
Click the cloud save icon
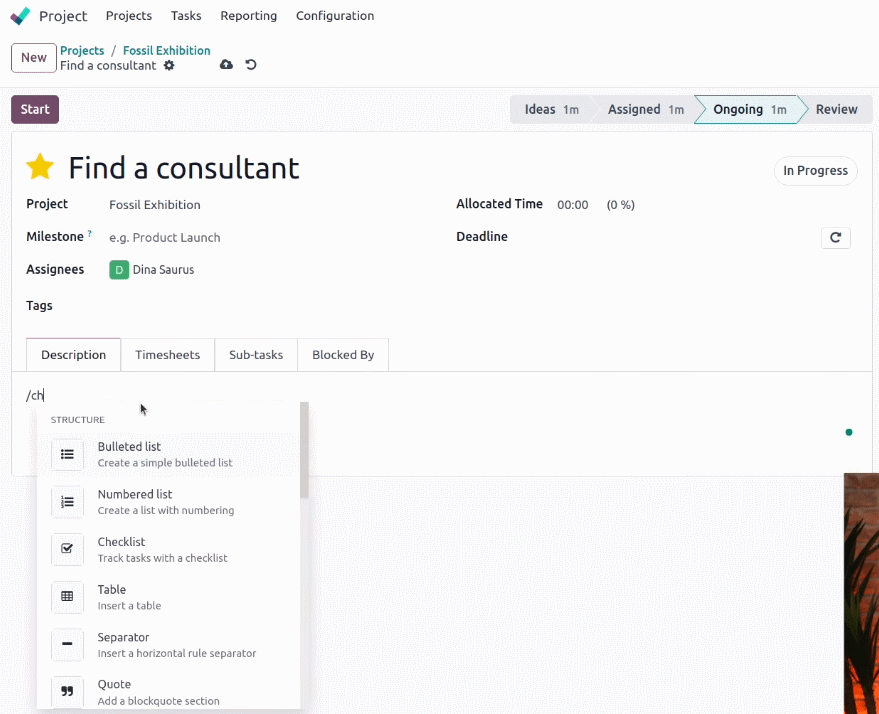(x=226, y=64)
